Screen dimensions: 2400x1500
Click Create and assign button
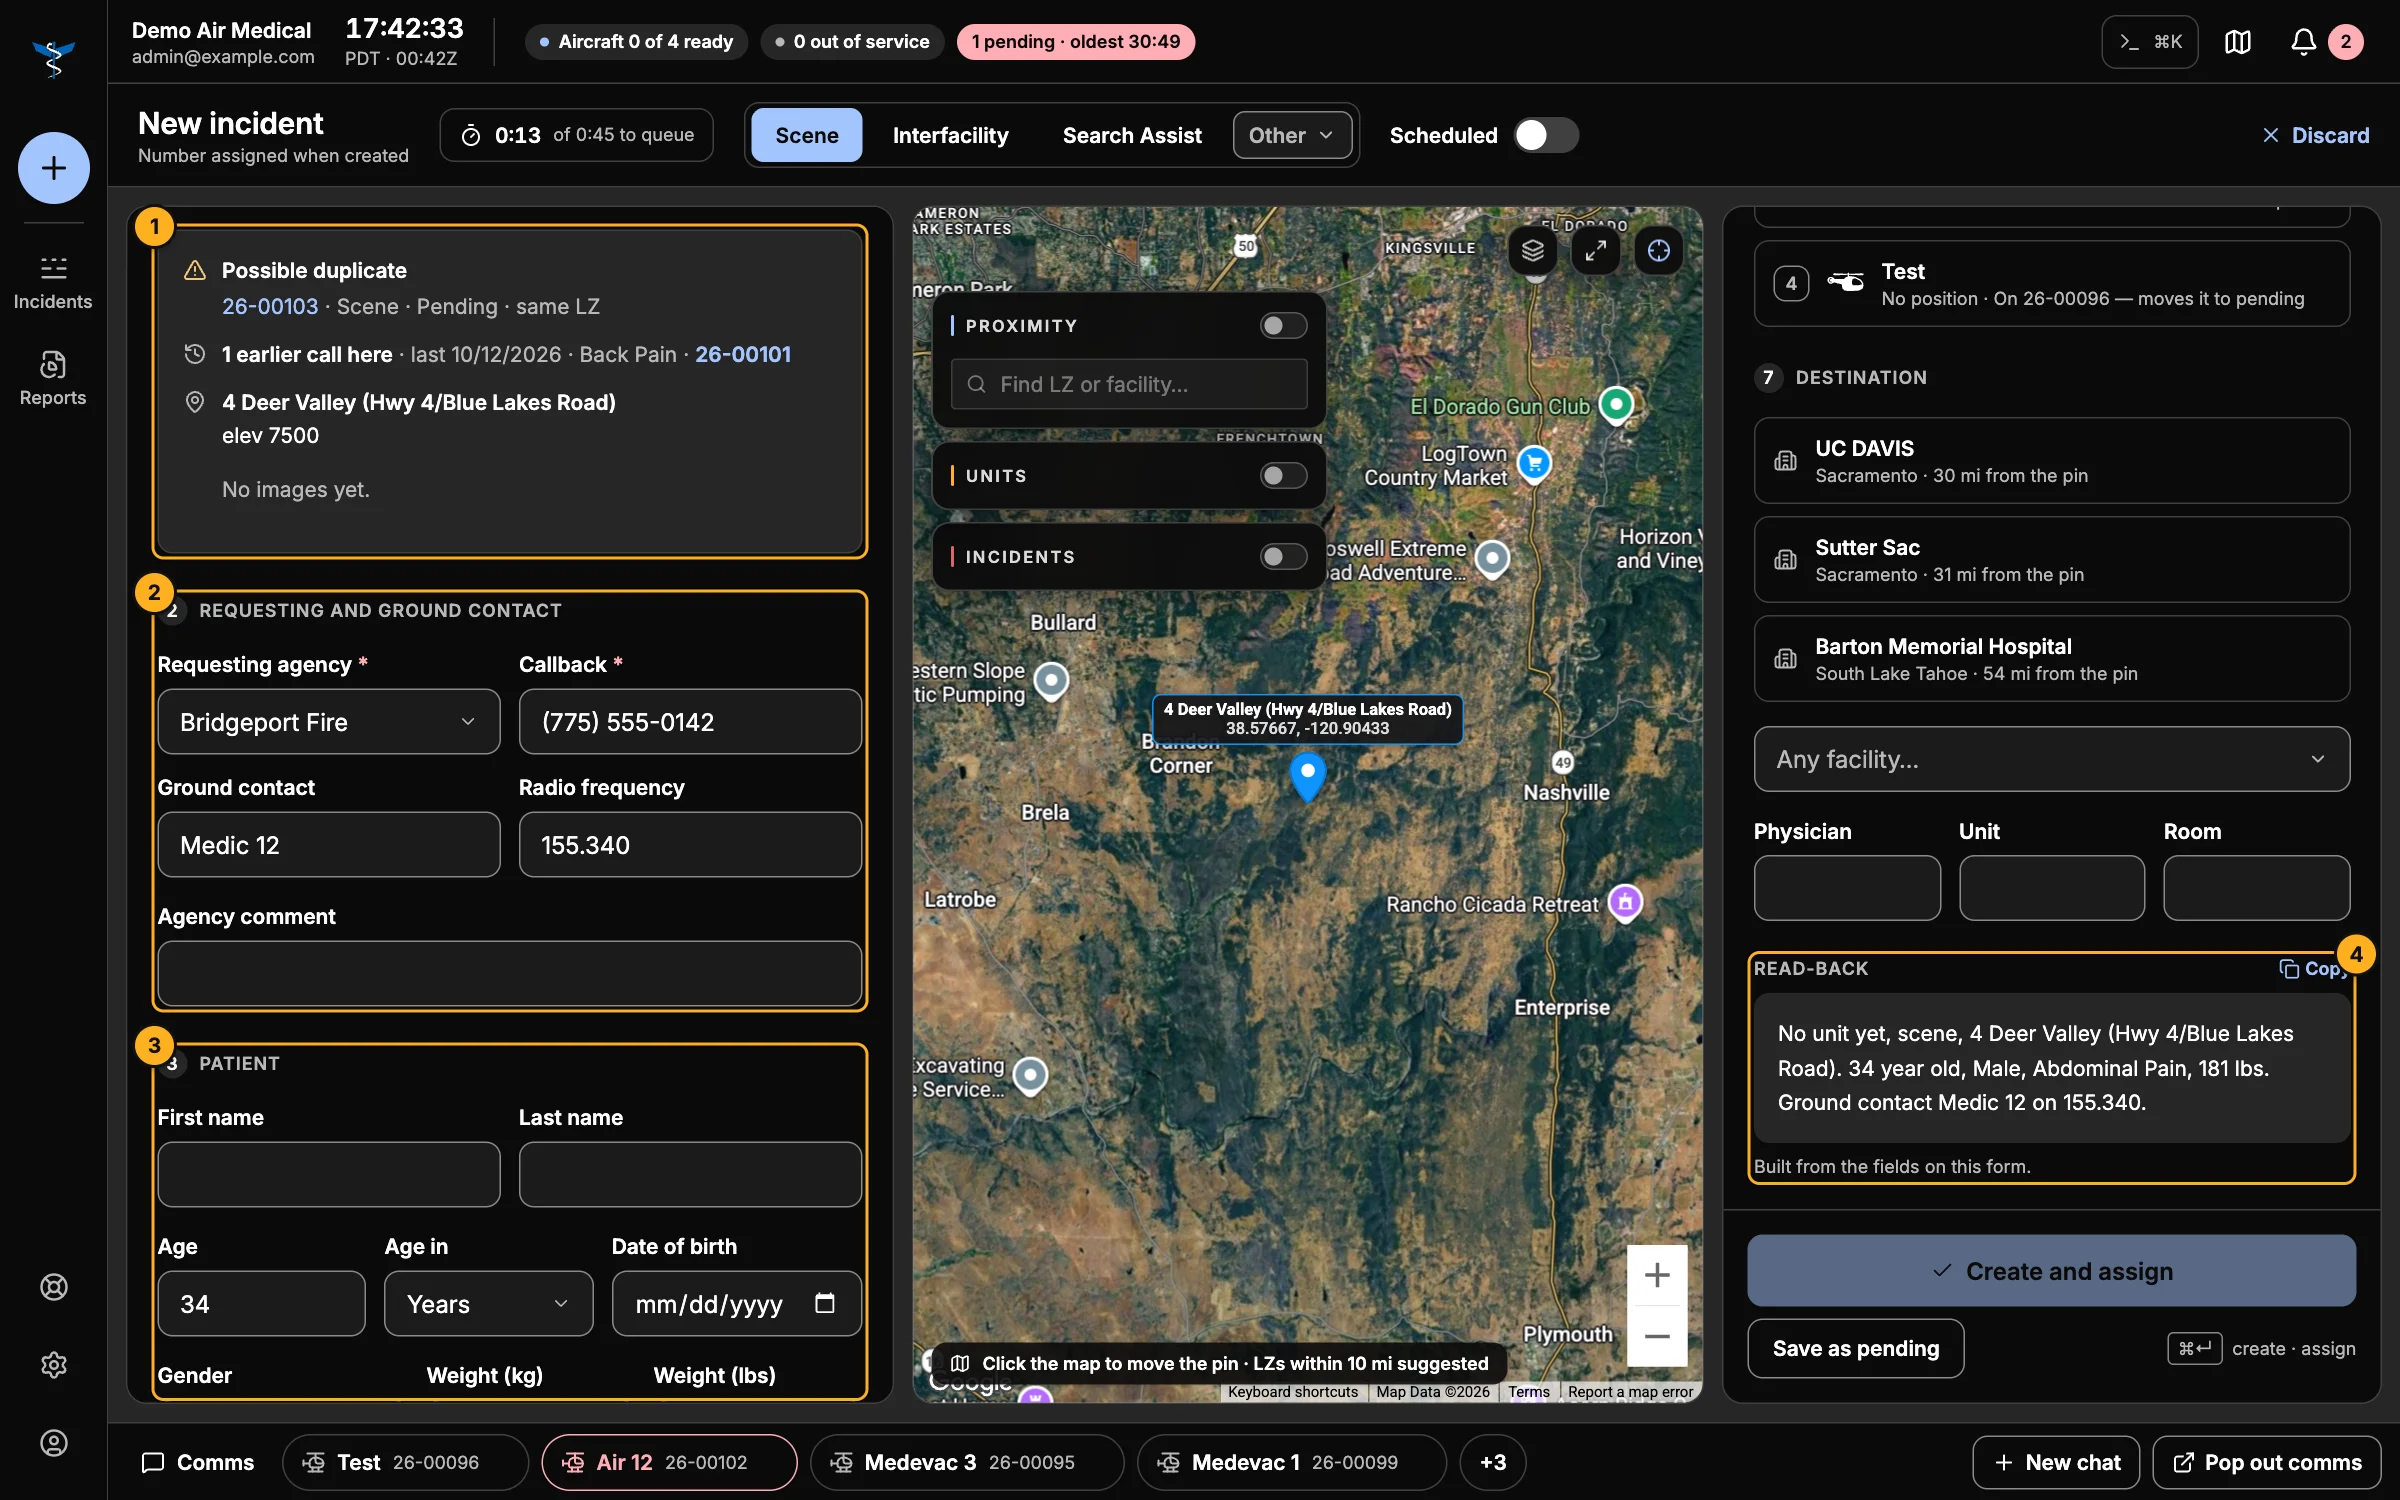coord(2051,1271)
